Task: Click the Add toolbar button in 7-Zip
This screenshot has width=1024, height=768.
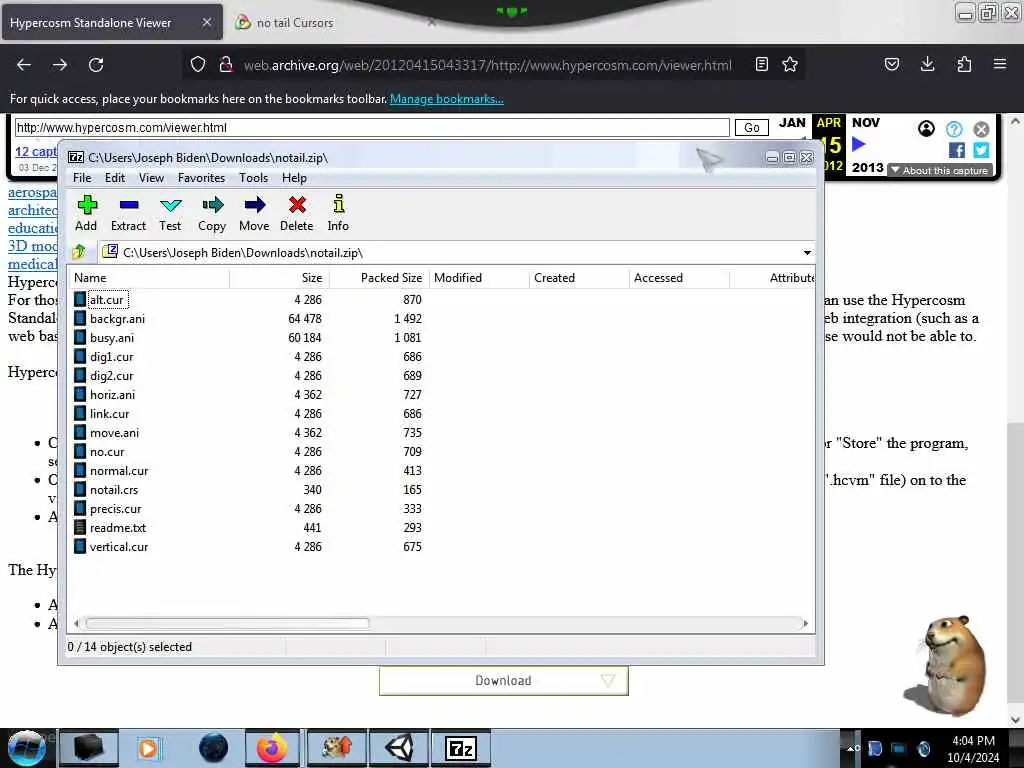Action: click(x=86, y=213)
